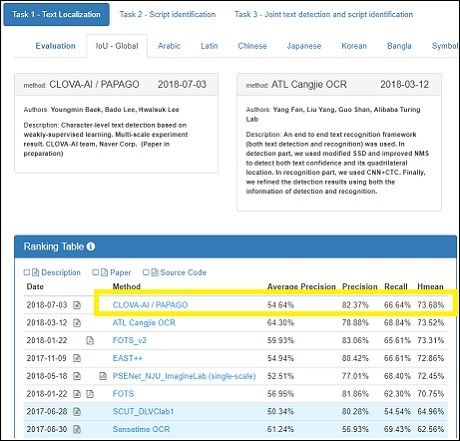Tick the Source Code checkbox

coord(146,272)
